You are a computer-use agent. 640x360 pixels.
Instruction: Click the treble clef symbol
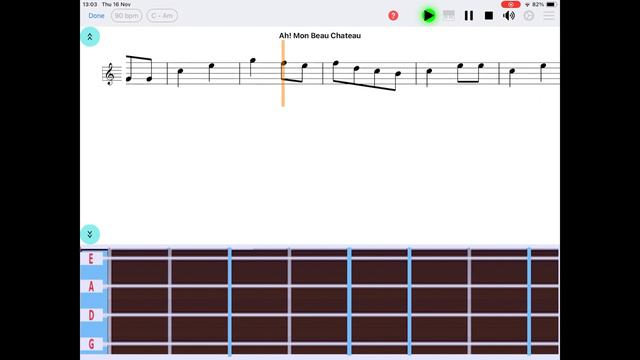(x=109, y=74)
